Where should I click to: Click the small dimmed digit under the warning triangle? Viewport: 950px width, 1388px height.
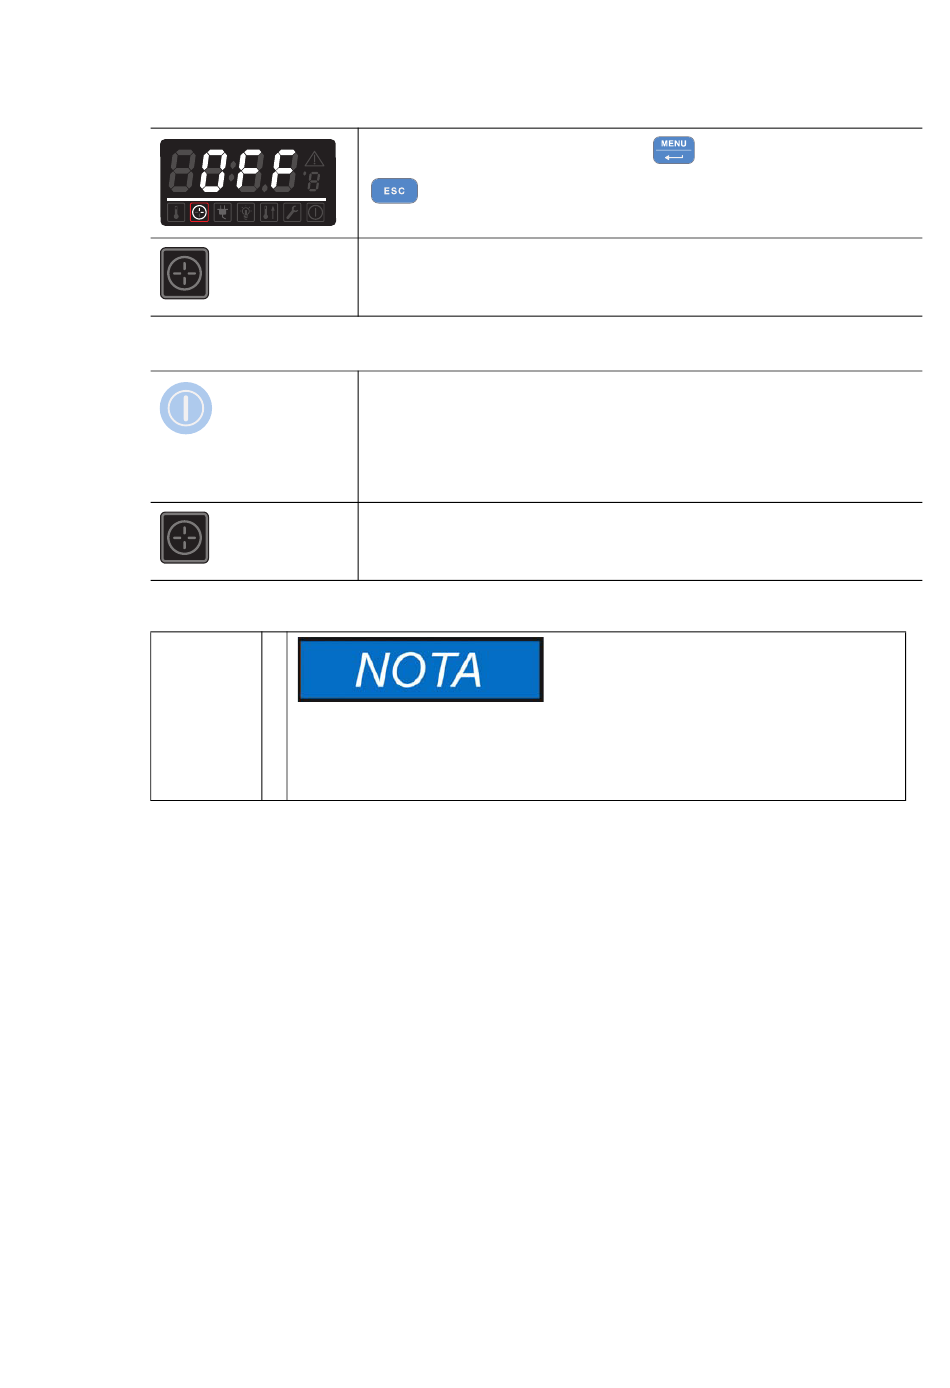[313, 182]
